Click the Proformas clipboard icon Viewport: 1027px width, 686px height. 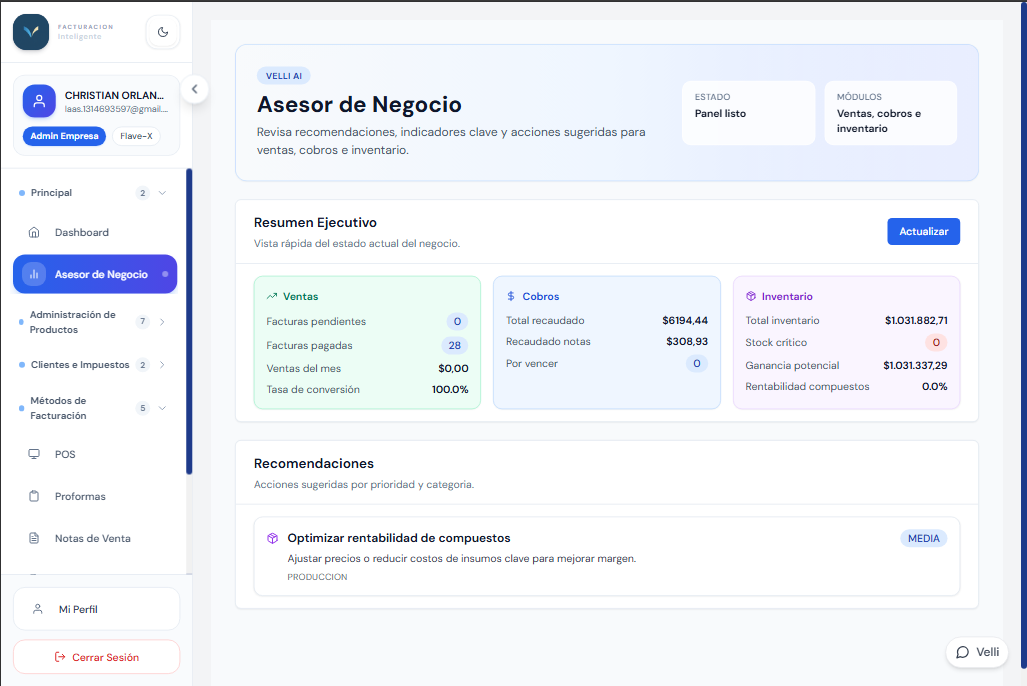click(34, 496)
